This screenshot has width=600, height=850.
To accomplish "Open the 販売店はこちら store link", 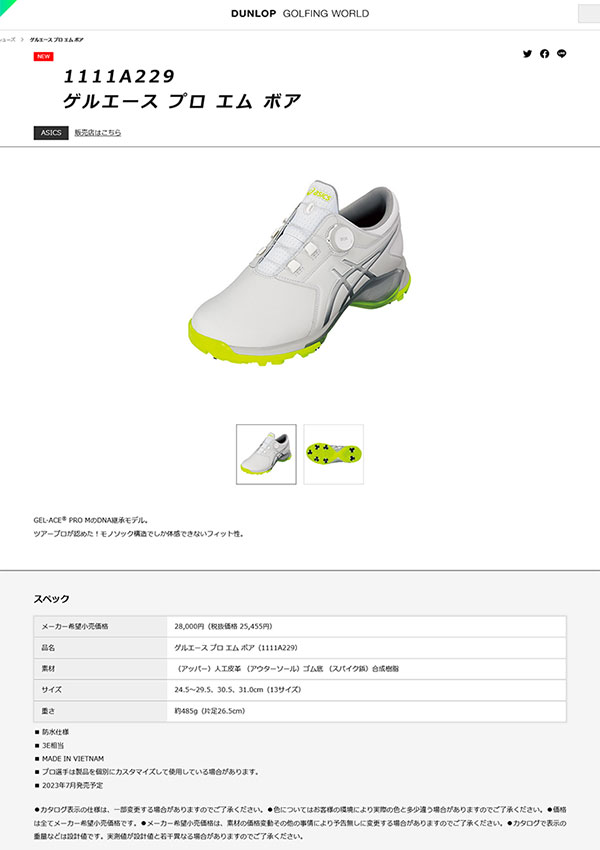I will (x=98, y=133).
